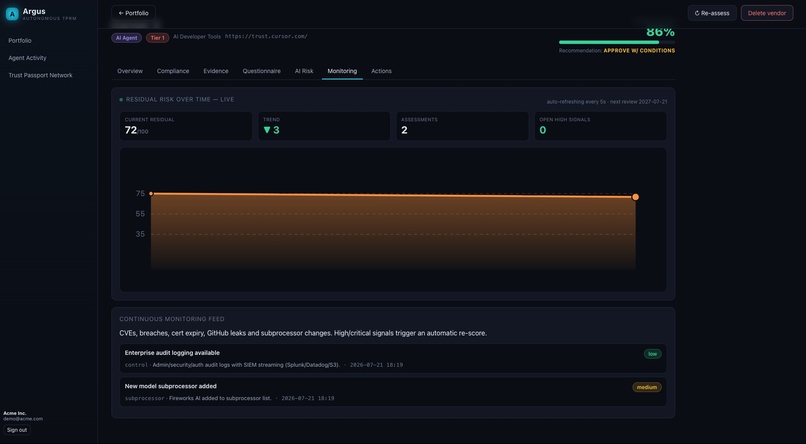Viewport: 806px width, 444px height.
Task: Open the Enterprise audit logging feed entry
Action: tap(393, 358)
